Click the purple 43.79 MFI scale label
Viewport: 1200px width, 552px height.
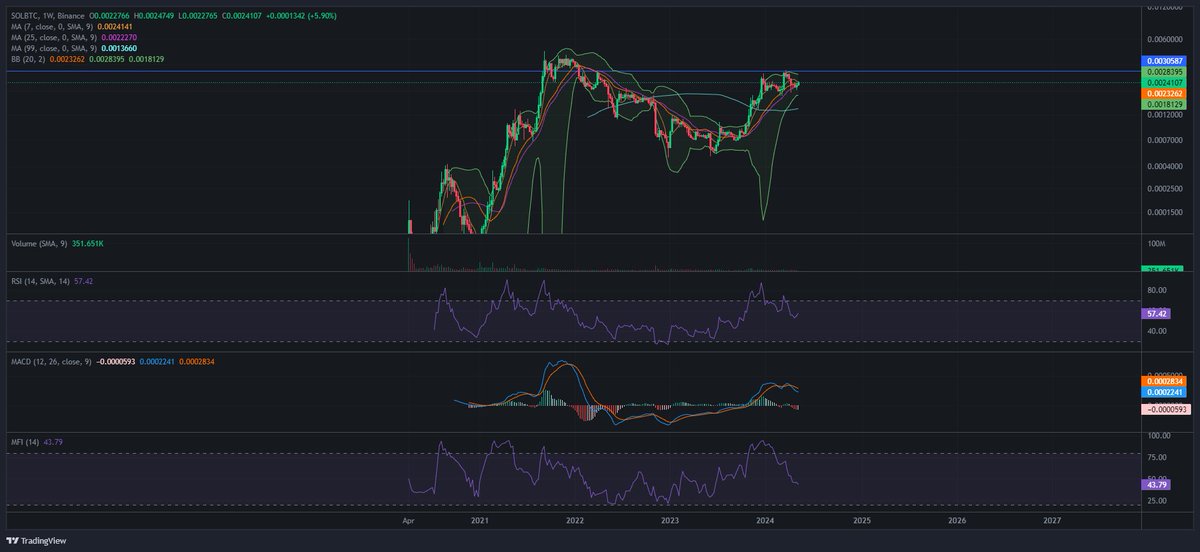click(1156, 485)
